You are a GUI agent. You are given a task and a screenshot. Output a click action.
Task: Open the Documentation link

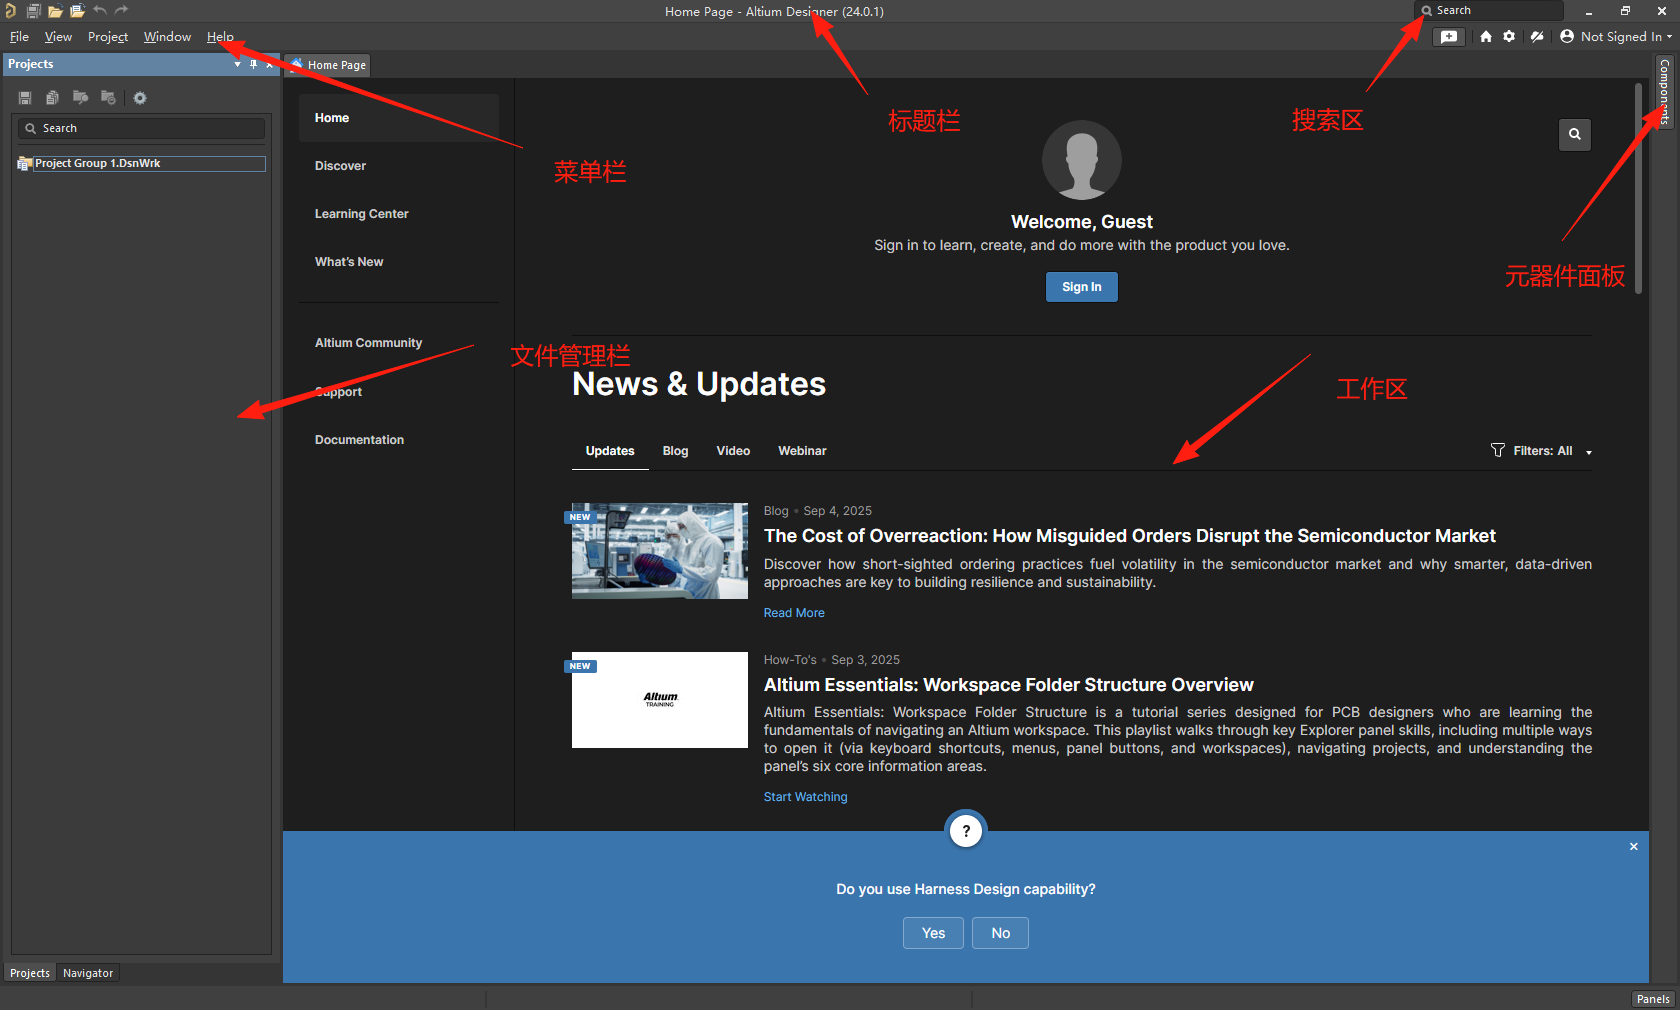click(x=359, y=440)
